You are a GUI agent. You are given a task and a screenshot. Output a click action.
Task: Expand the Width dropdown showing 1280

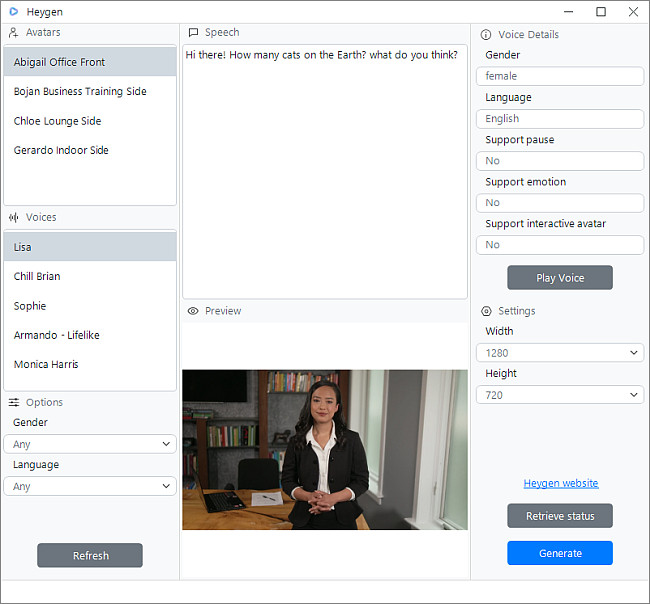point(560,353)
